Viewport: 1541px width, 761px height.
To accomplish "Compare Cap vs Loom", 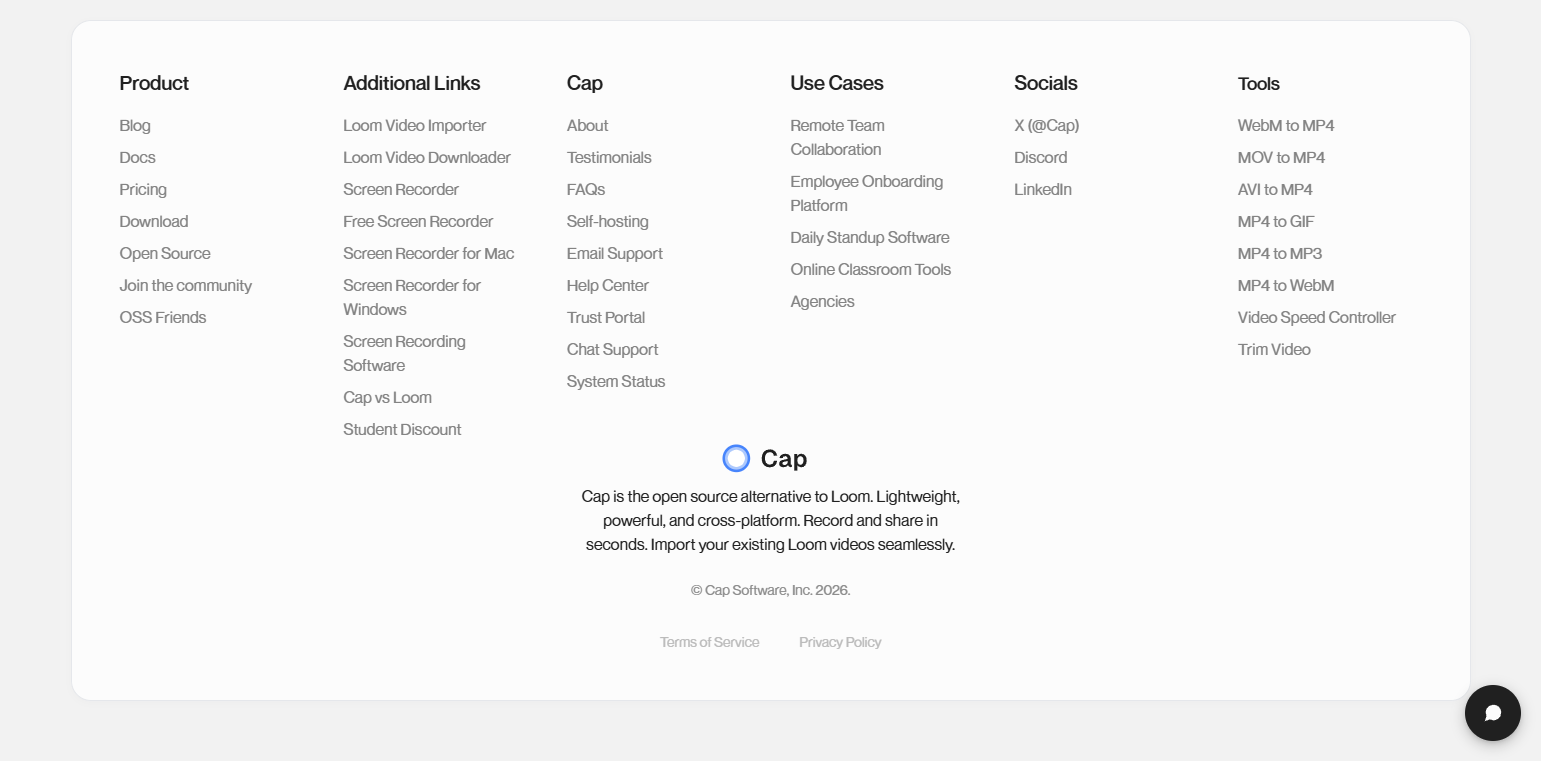I will (387, 397).
